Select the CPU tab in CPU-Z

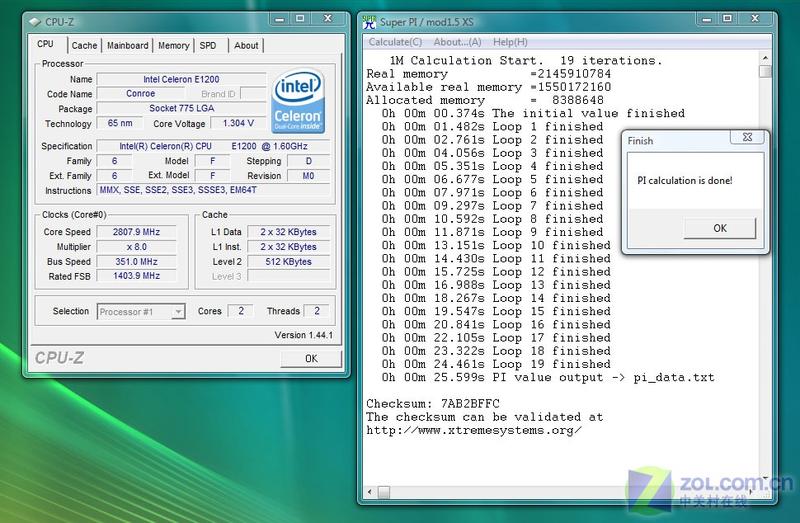click(x=45, y=44)
